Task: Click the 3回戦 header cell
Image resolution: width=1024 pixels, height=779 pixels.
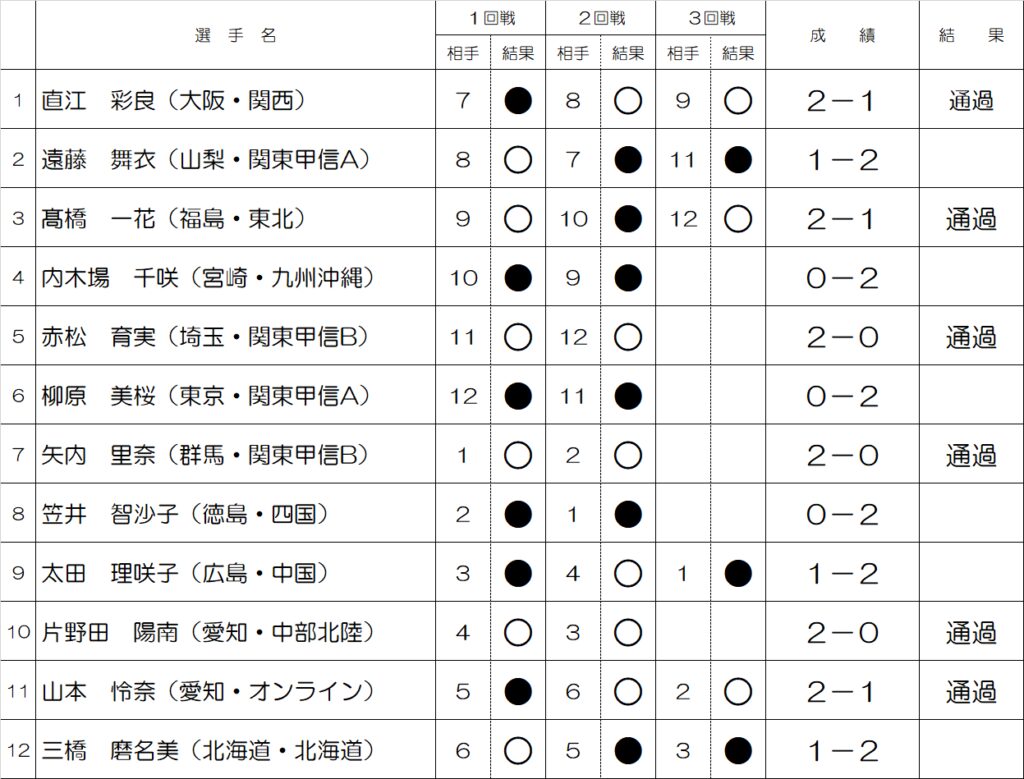Action: (712, 18)
